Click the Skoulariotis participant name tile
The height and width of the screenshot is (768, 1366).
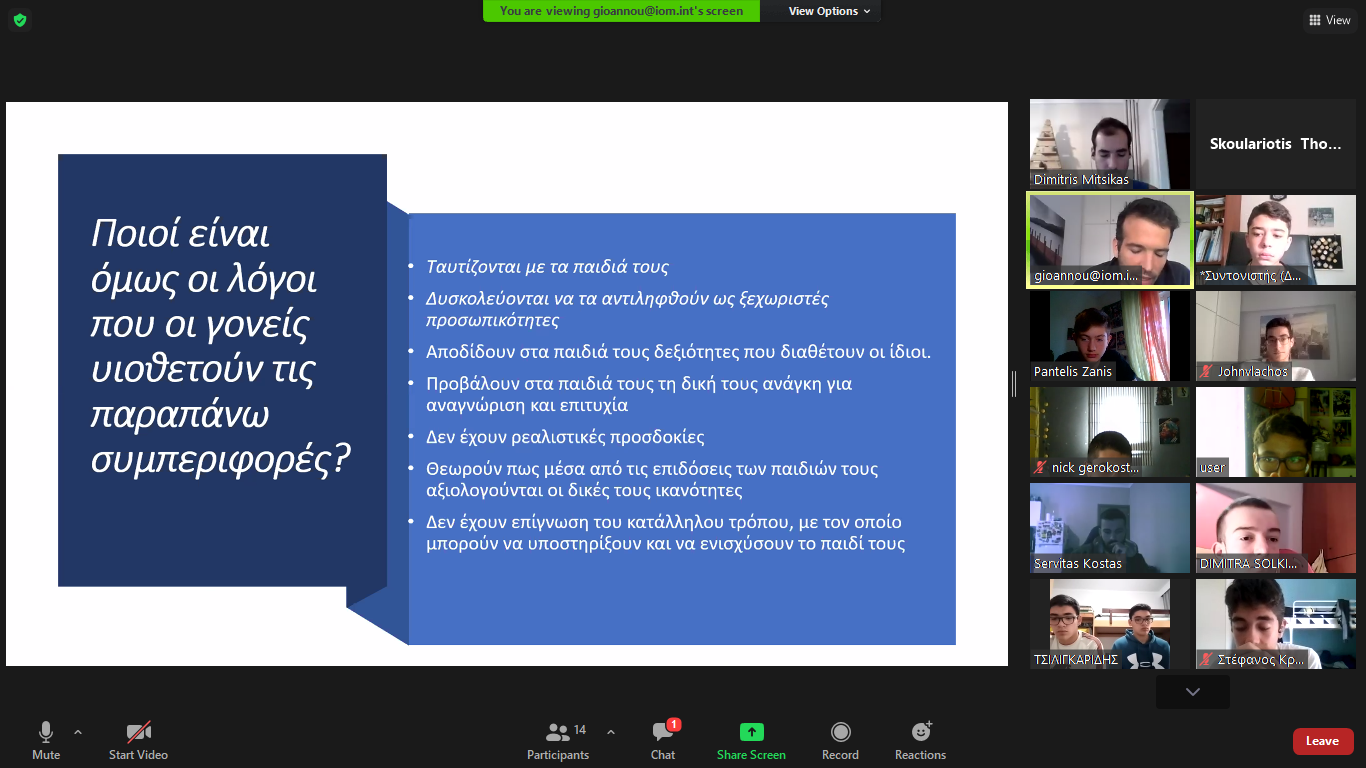point(1275,144)
